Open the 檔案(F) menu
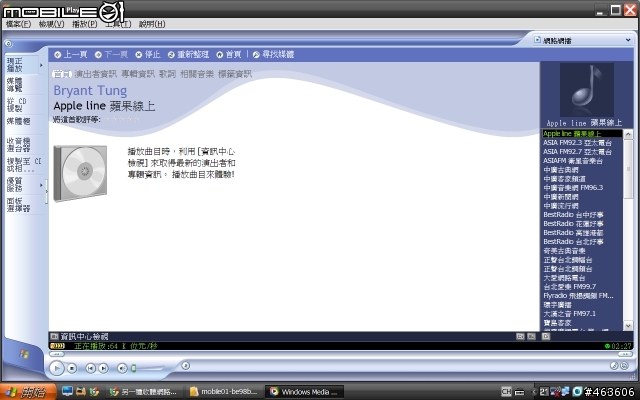 pyautogui.click(x=18, y=24)
